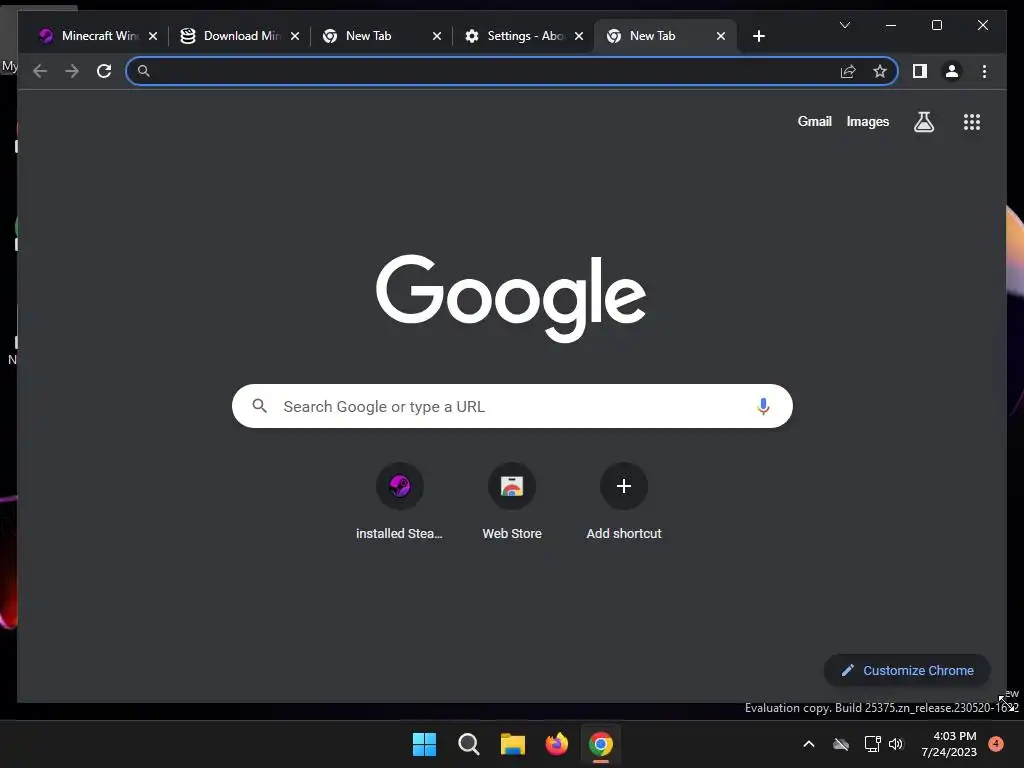Image resolution: width=1024 pixels, height=768 pixels.
Task: Close the first New Tab
Action: coord(437,36)
